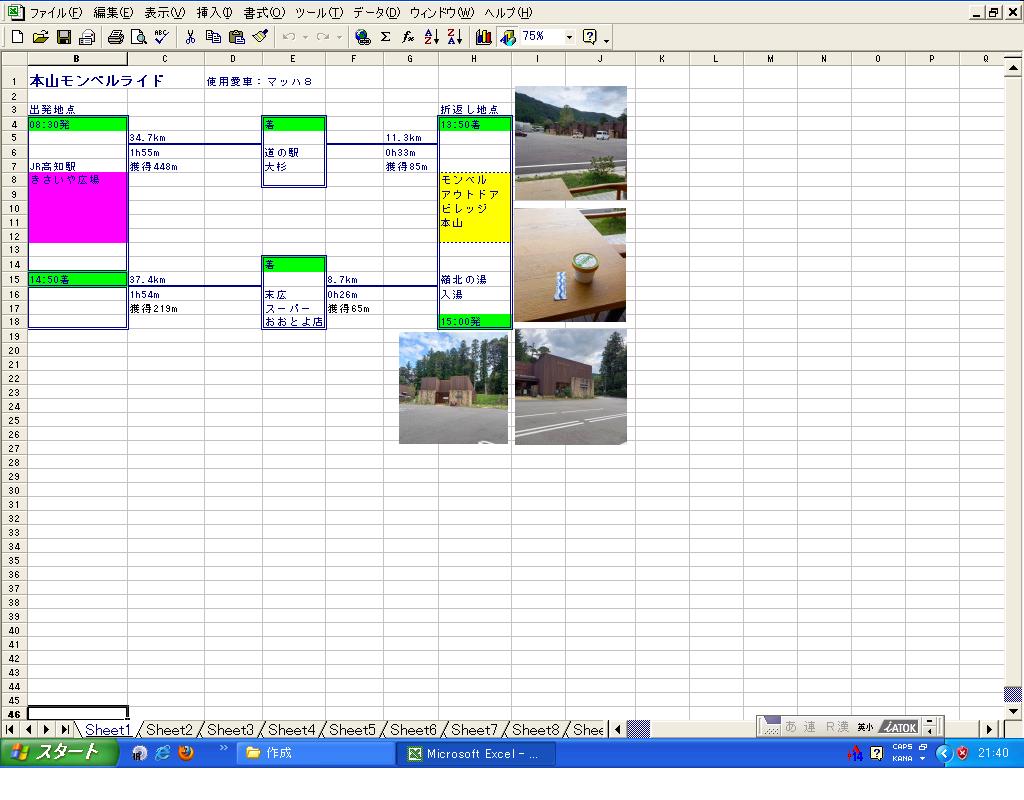Launch the Chart Wizard icon
Image resolution: width=1024 pixels, height=800 pixels.
point(484,37)
